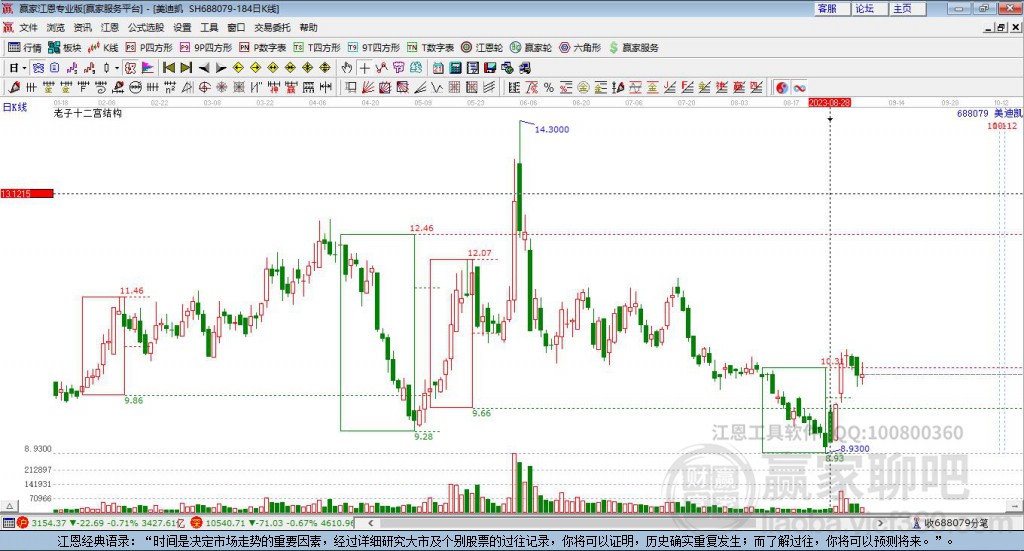Click the percent % retracement tool
1024x551 pixels.
549,87
